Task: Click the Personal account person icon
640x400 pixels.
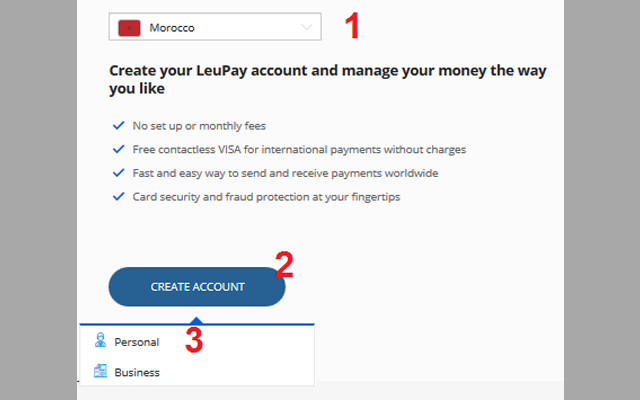Action: [100, 341]
